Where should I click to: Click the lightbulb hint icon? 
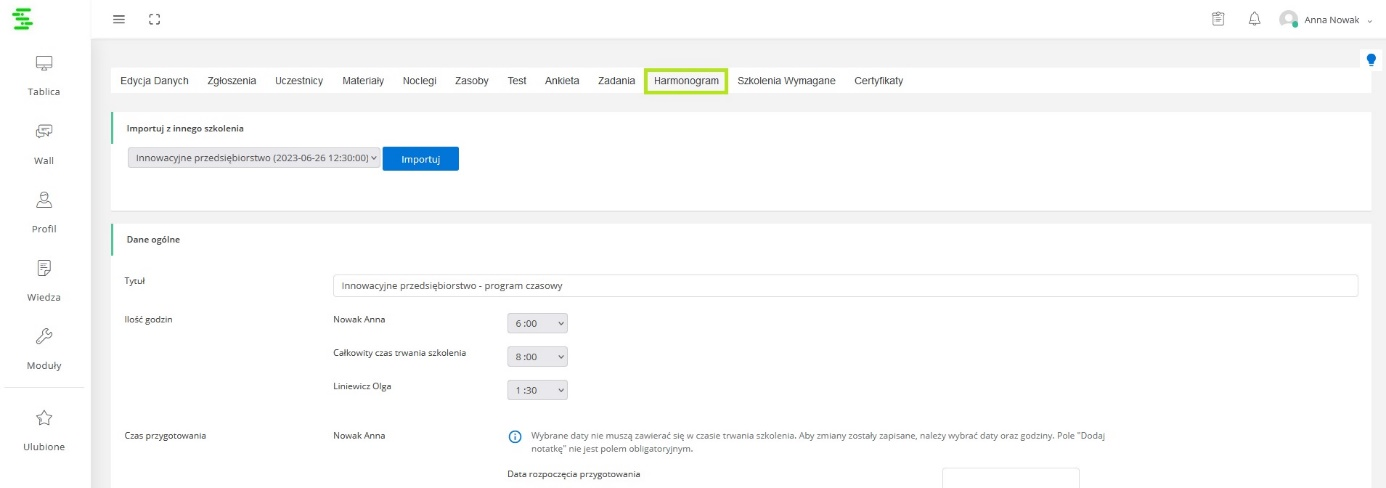(x=1371, y=60)
